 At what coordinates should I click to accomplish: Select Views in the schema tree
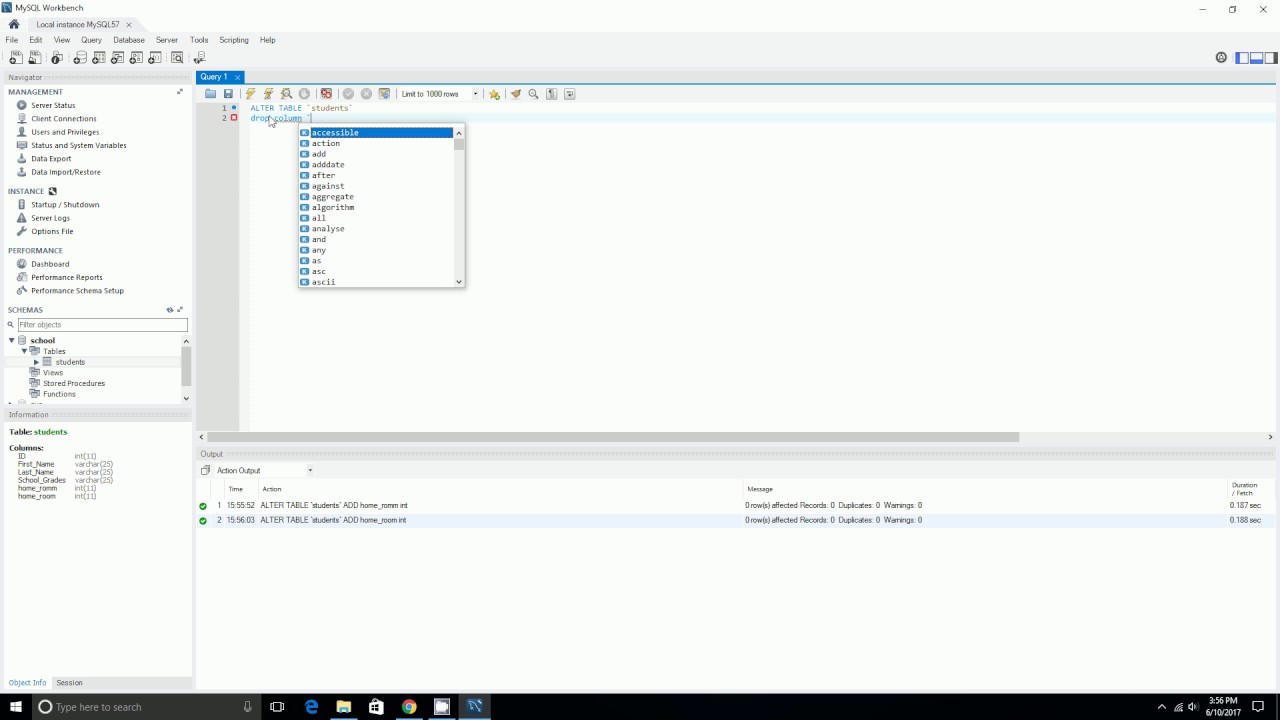pyautogui.click(x=53, y=373)
